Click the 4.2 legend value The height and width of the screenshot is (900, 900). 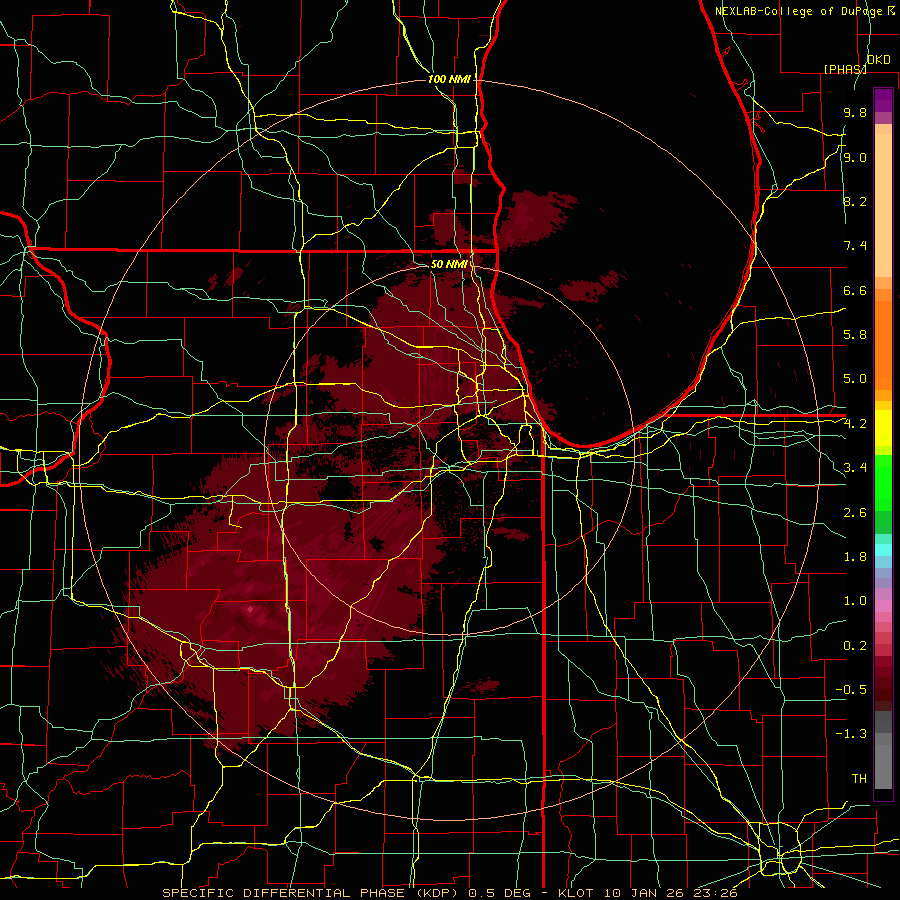coord(855,424)
